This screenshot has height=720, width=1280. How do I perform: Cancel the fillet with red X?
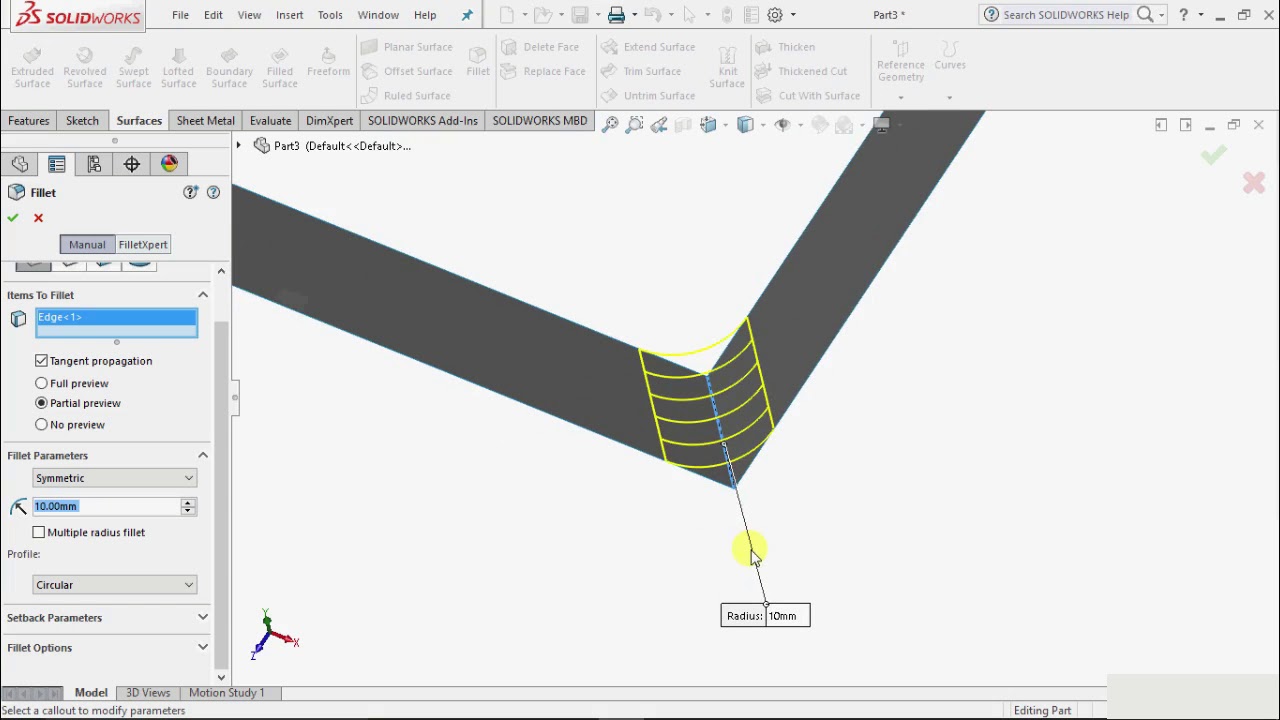(38, 218)
